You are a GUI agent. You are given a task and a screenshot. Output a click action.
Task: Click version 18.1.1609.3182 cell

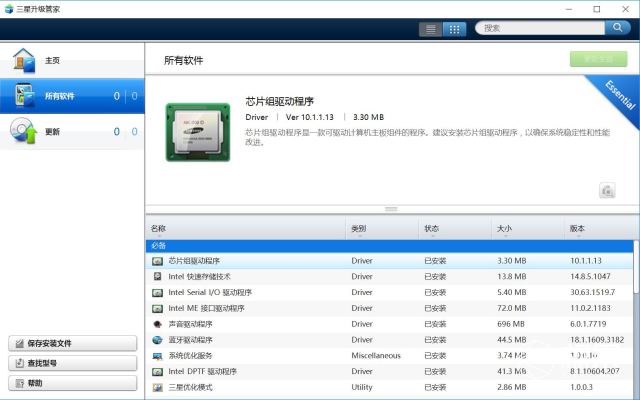point(597,340)
